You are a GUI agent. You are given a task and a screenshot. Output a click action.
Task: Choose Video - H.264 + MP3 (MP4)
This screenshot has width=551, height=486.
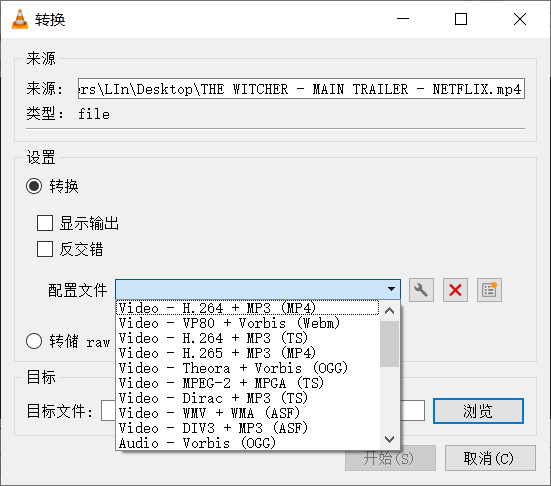248,308
